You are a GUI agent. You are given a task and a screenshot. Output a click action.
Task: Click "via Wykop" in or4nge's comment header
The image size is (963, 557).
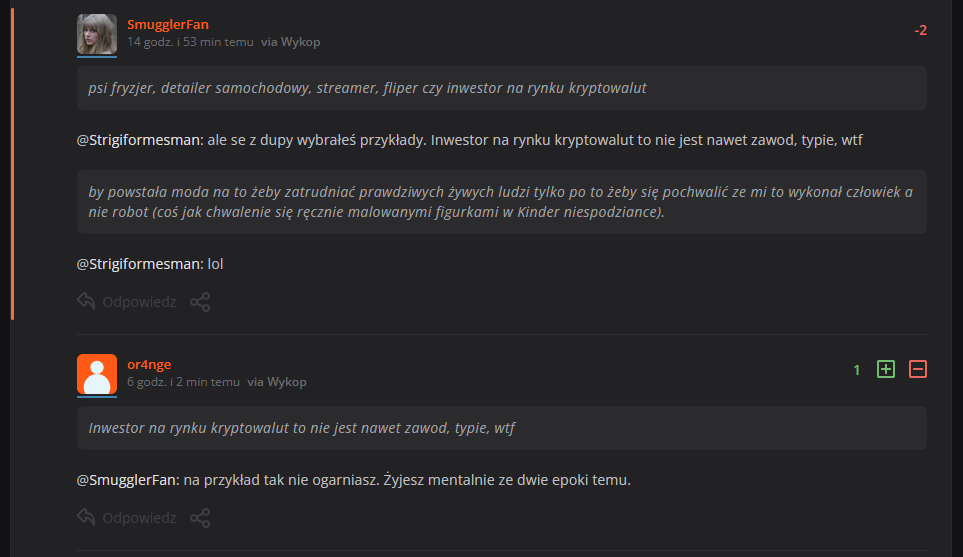pos(277,382)
